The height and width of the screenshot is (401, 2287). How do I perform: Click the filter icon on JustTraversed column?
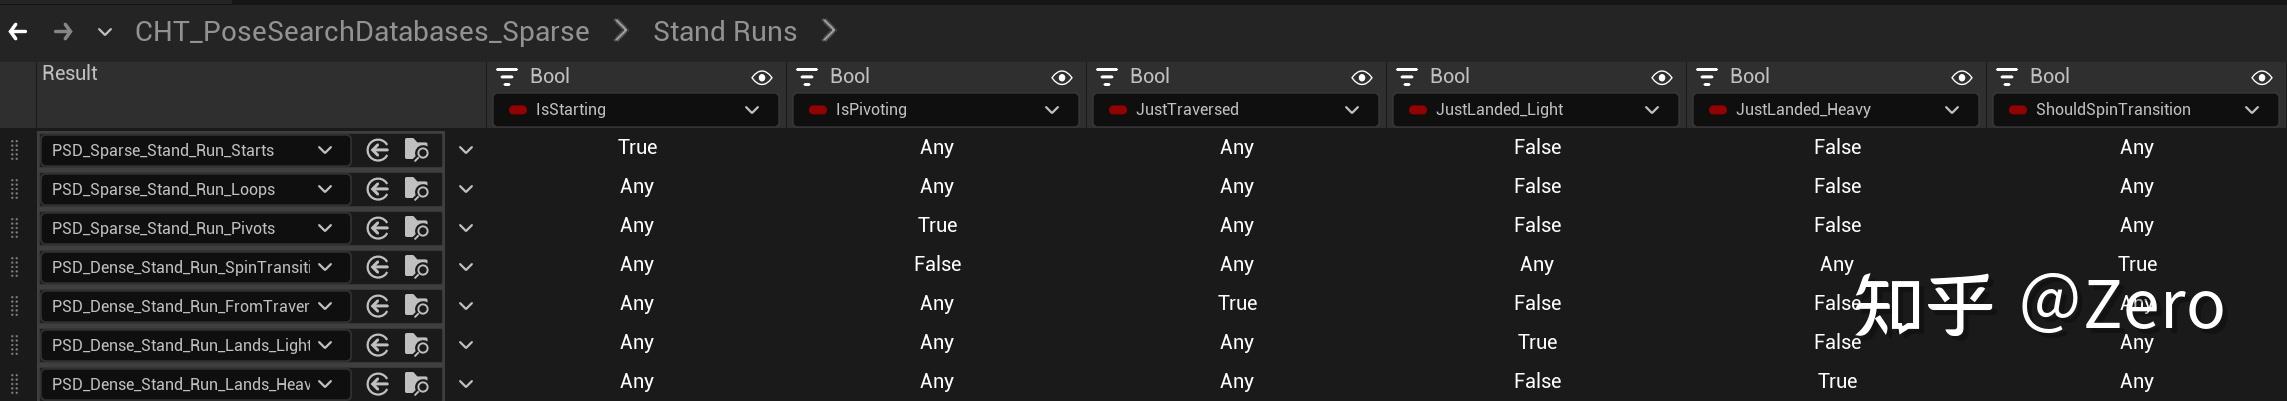[1107, 77]
